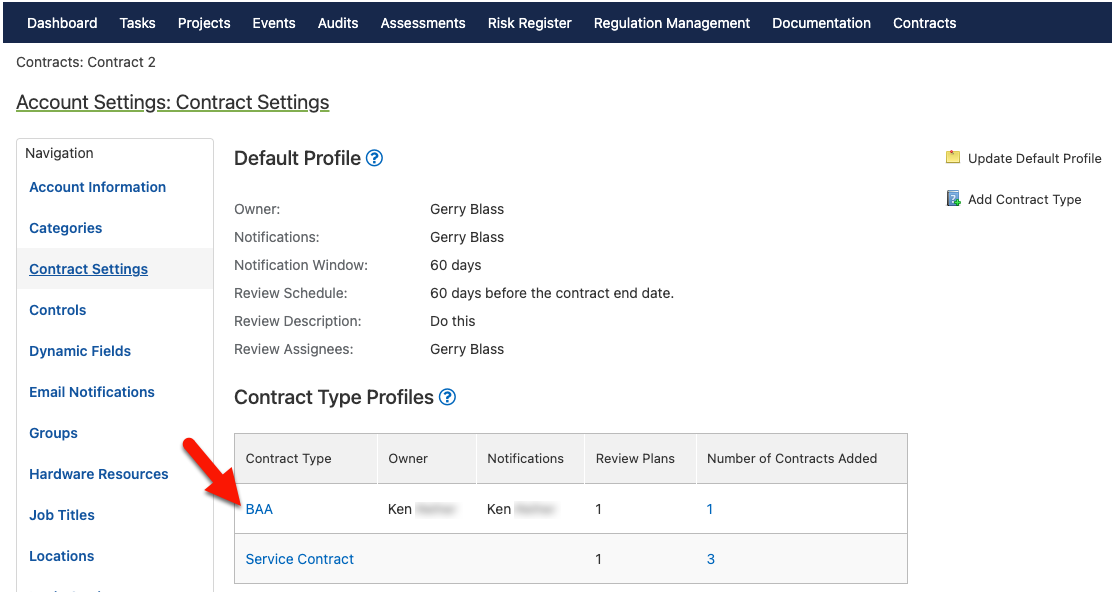The height and width of the screenshot is (595, 1114).
Task: Select Account Information in the navigation
Action: pos(98,187)
